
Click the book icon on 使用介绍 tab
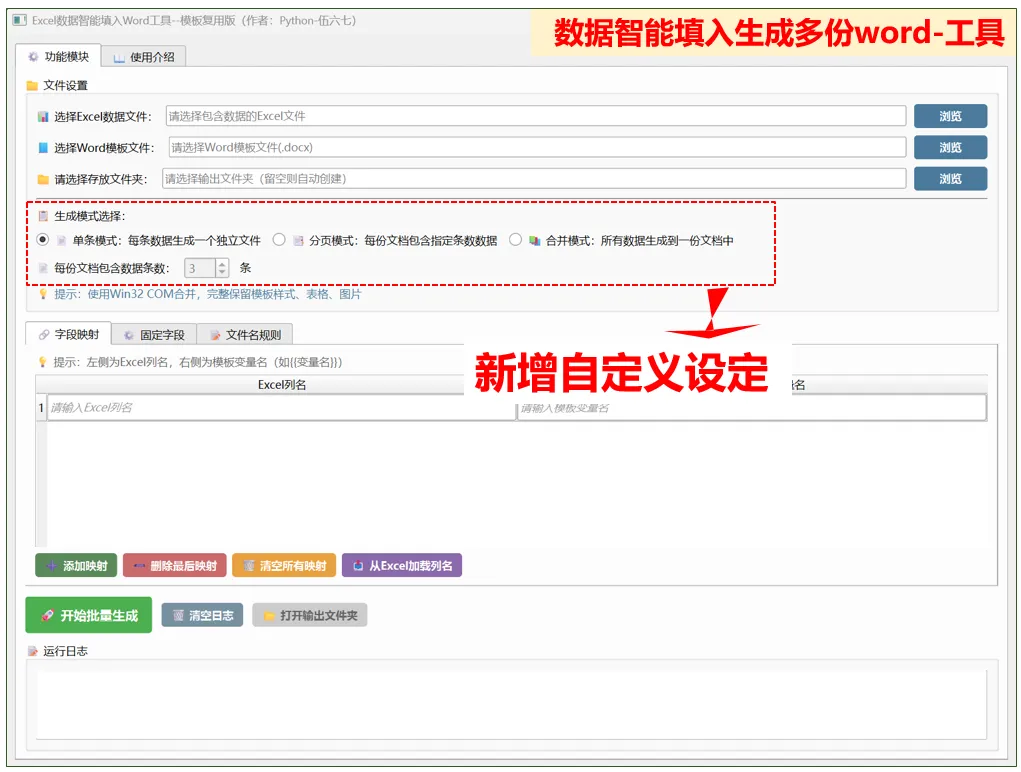pyautogui.click(x=119, y=58)
